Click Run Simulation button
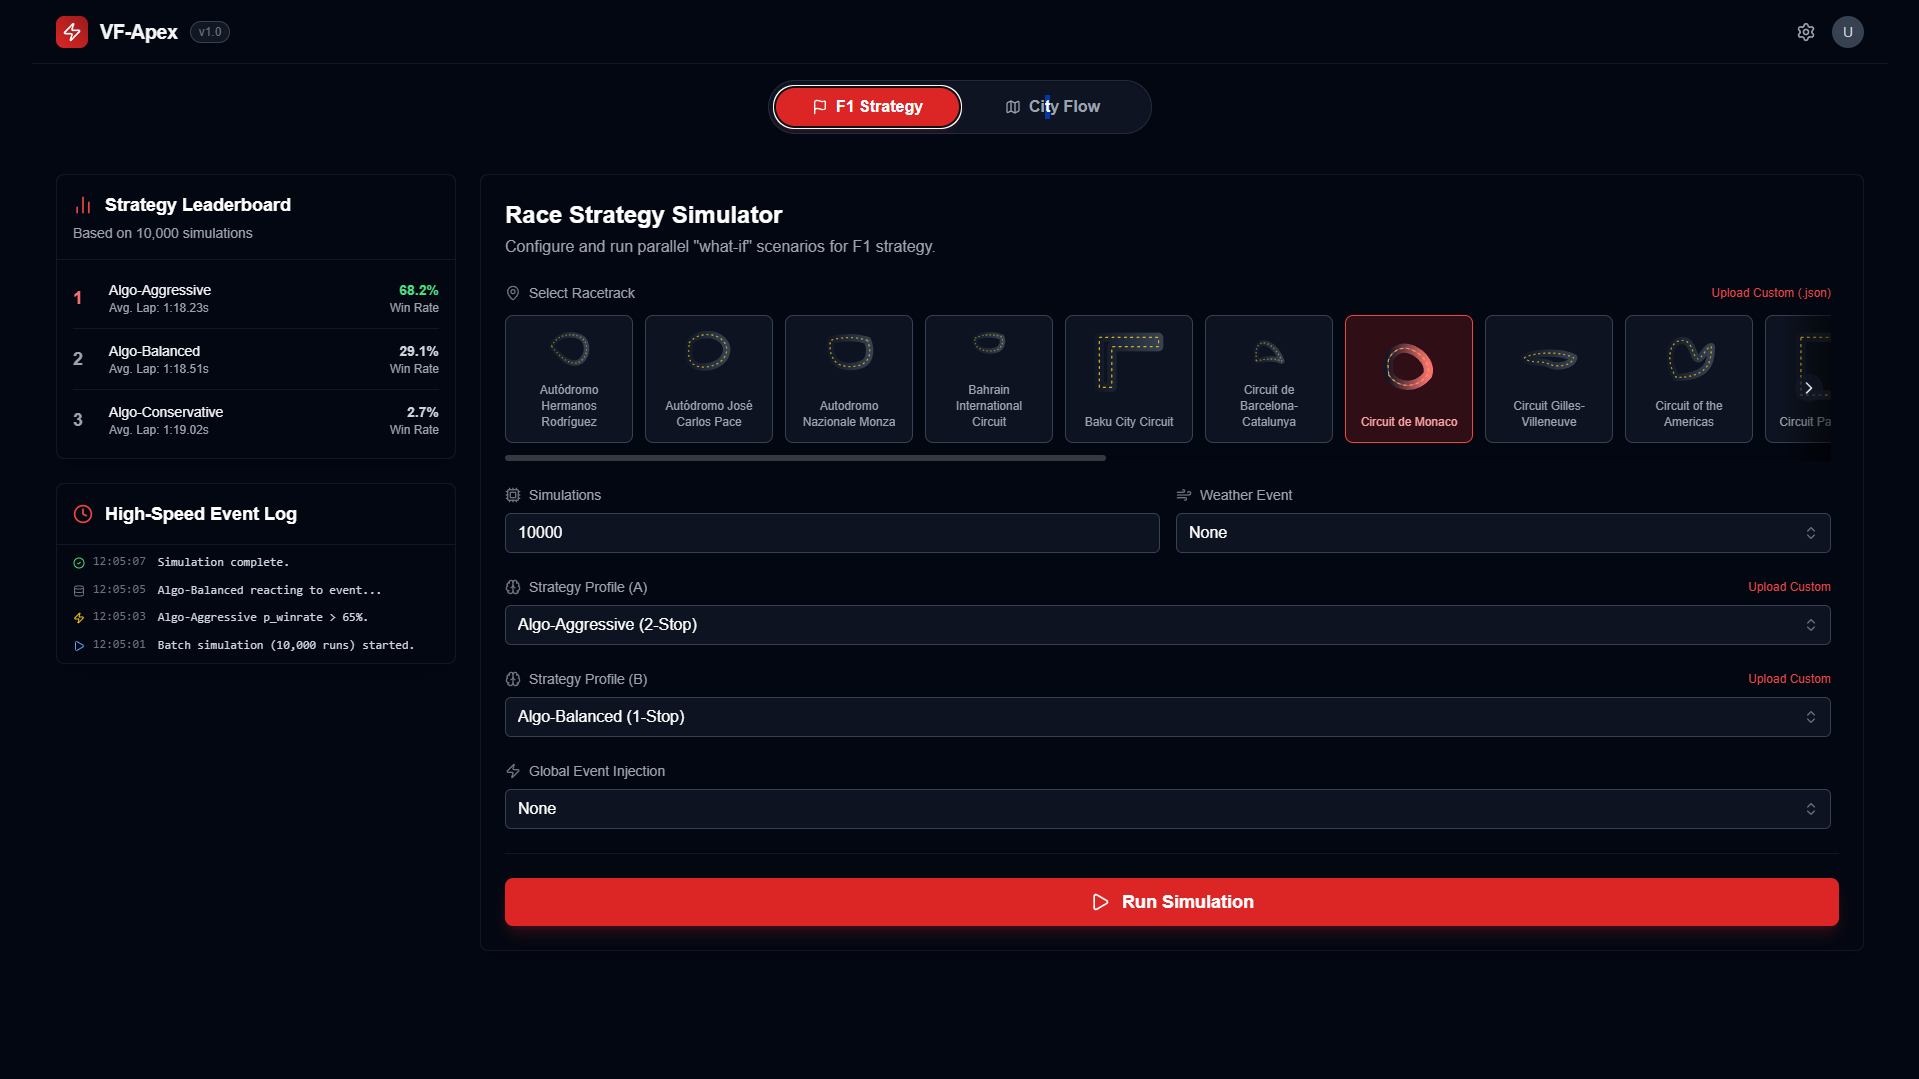The height and width of the screenshot is (1079, 1919). coord(1172,902)
